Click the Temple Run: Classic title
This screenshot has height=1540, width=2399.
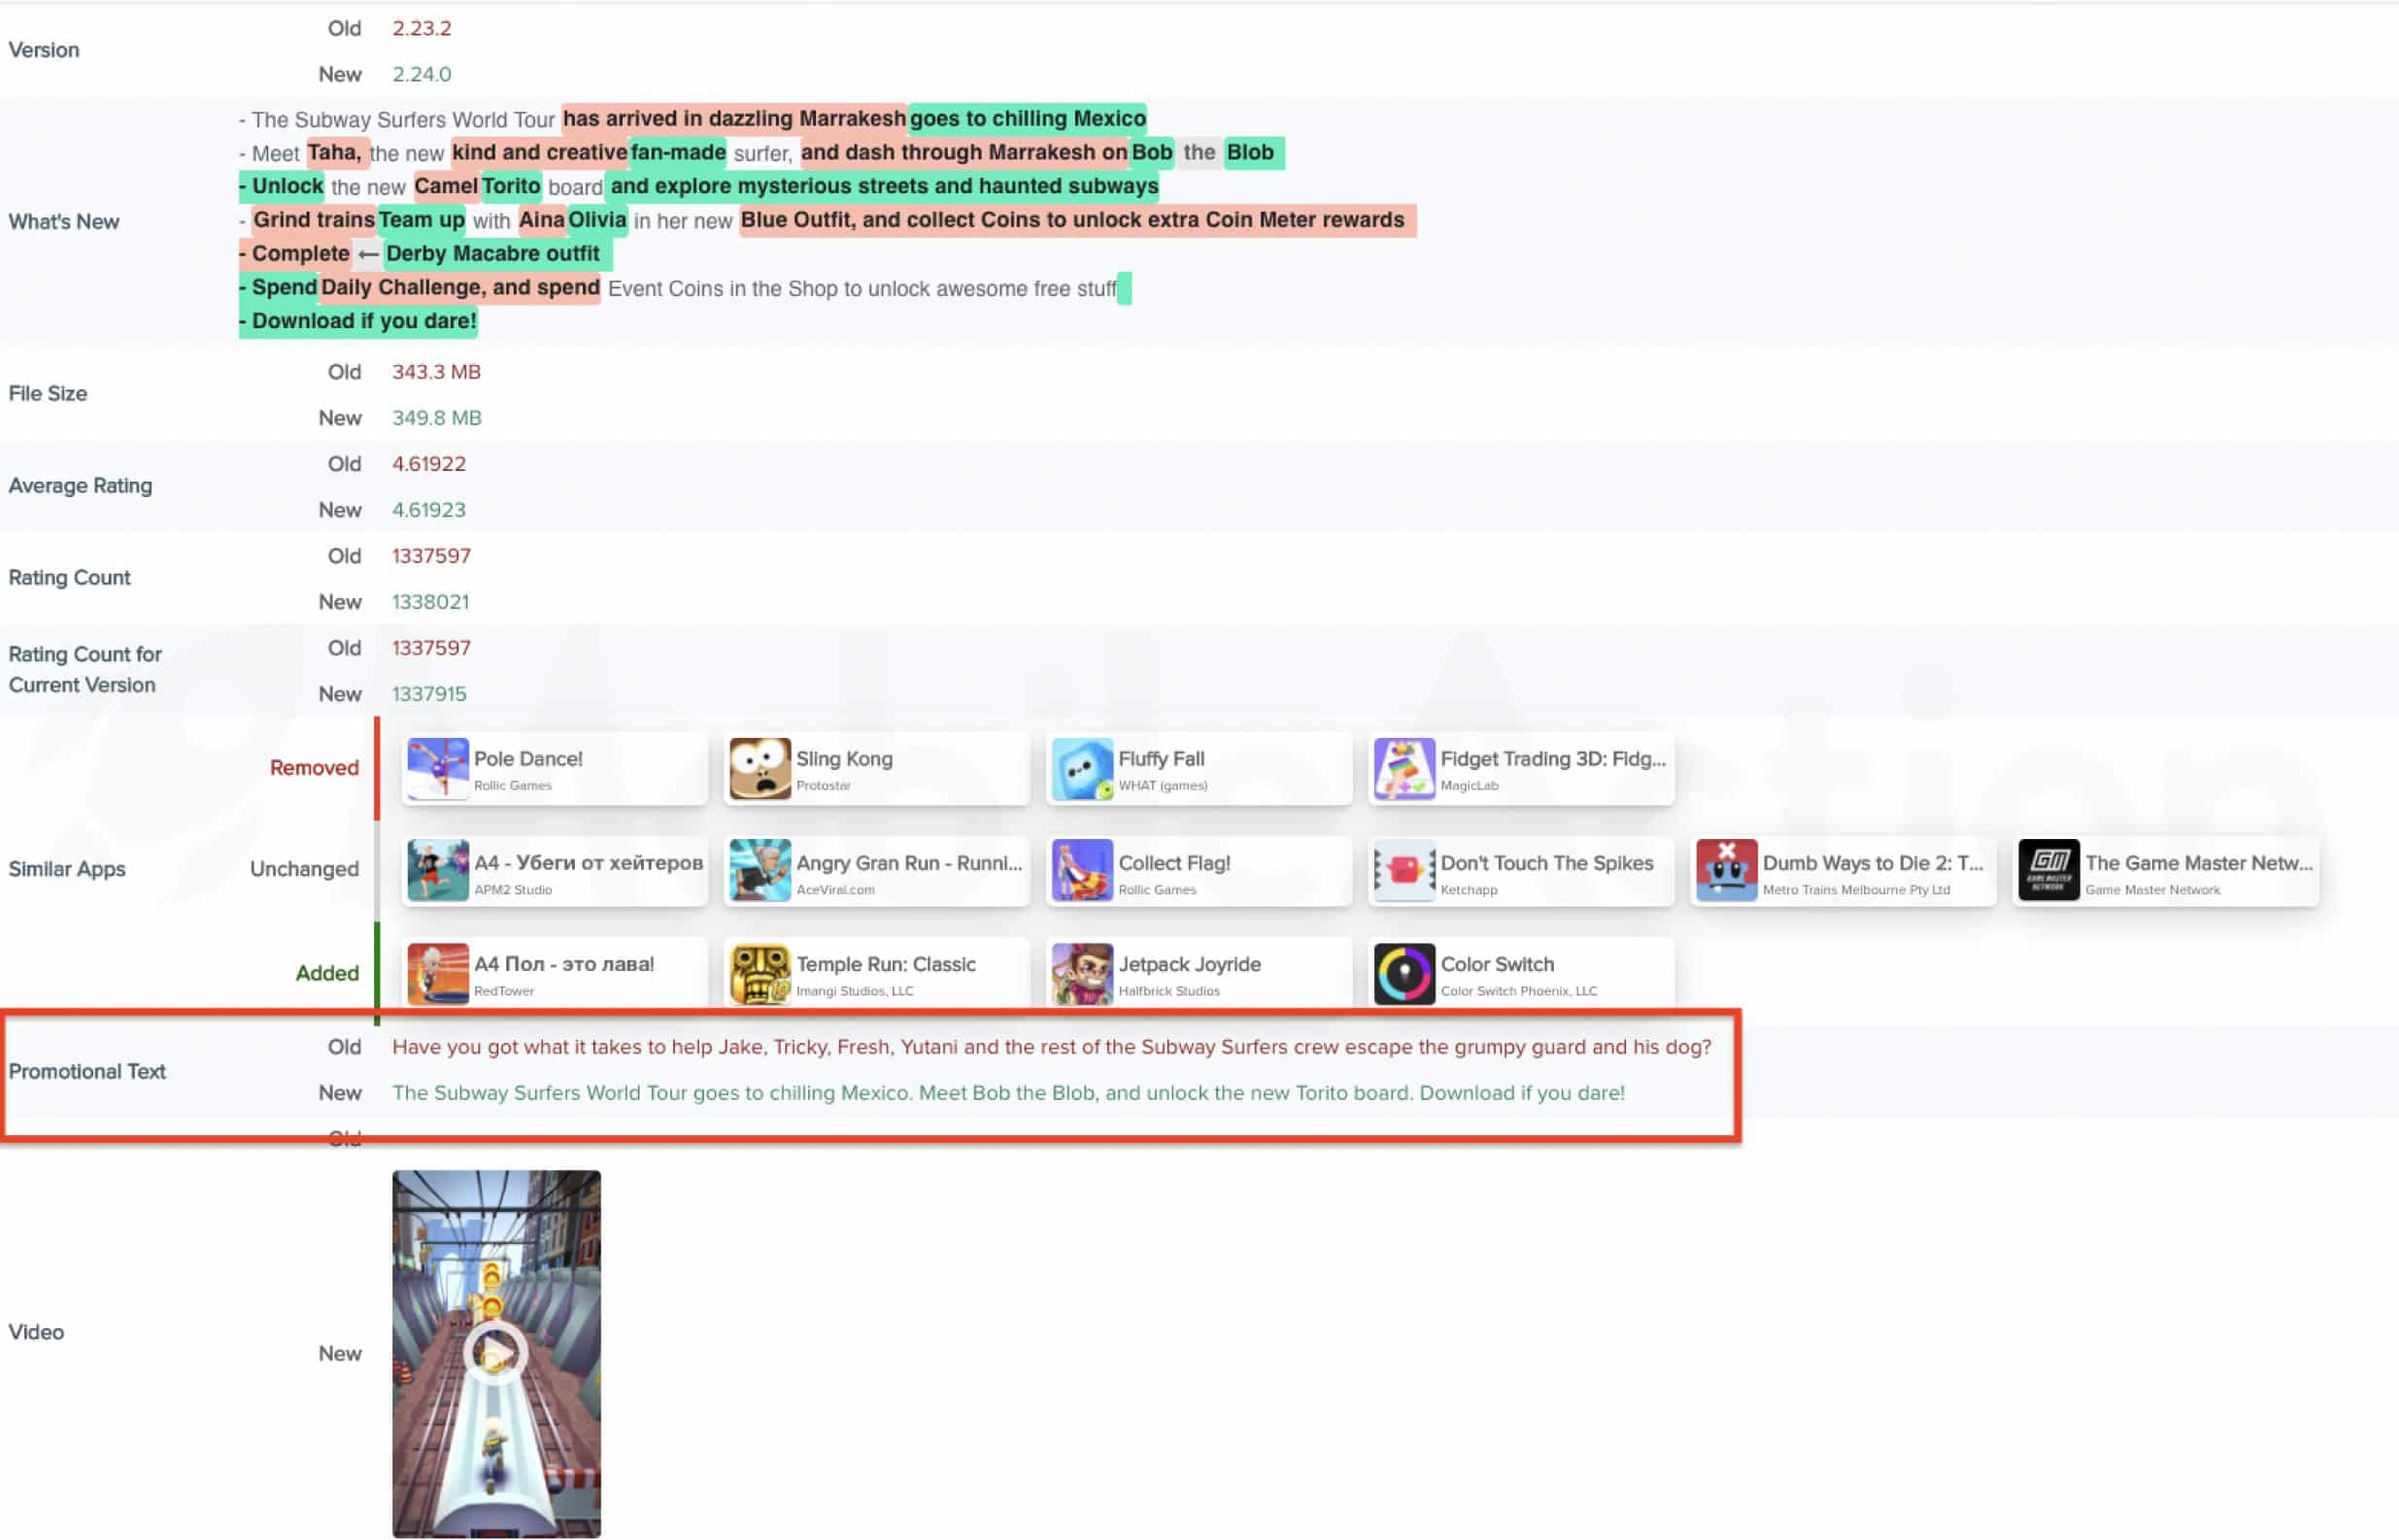click(886, 965)
